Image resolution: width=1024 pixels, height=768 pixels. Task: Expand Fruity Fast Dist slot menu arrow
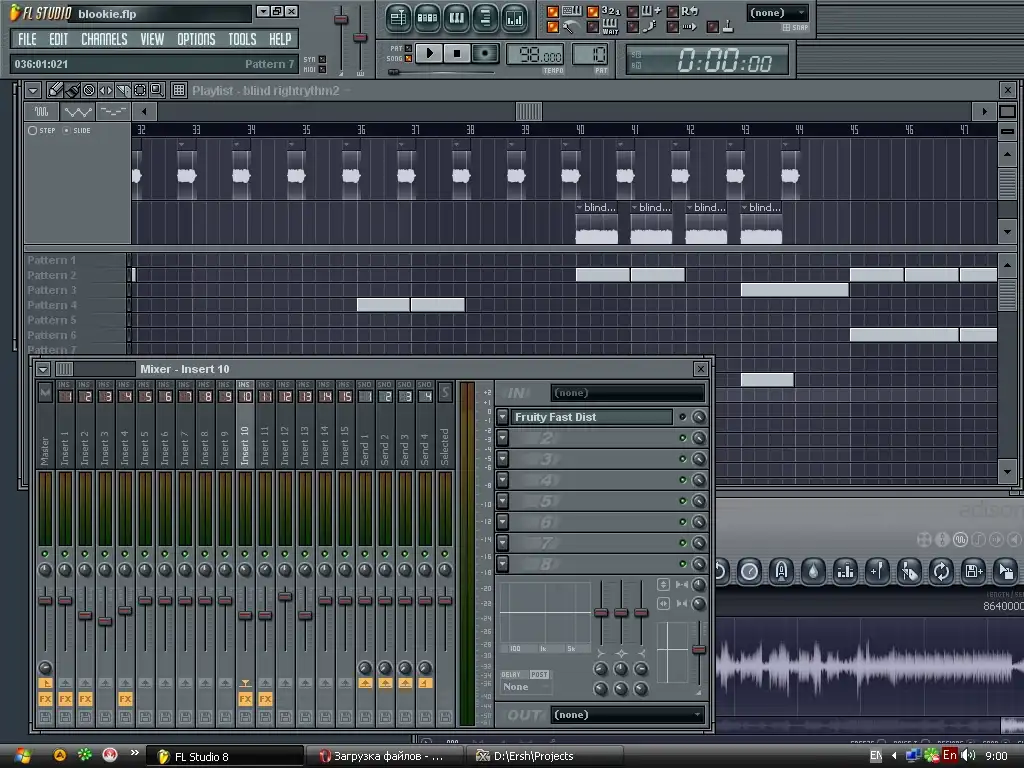(x=502, y=417)
